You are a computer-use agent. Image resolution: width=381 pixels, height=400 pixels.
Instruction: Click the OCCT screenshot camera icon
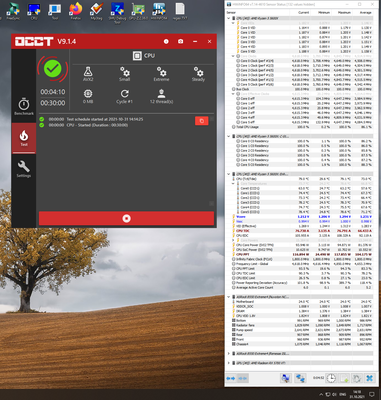[x=180, y=41]
